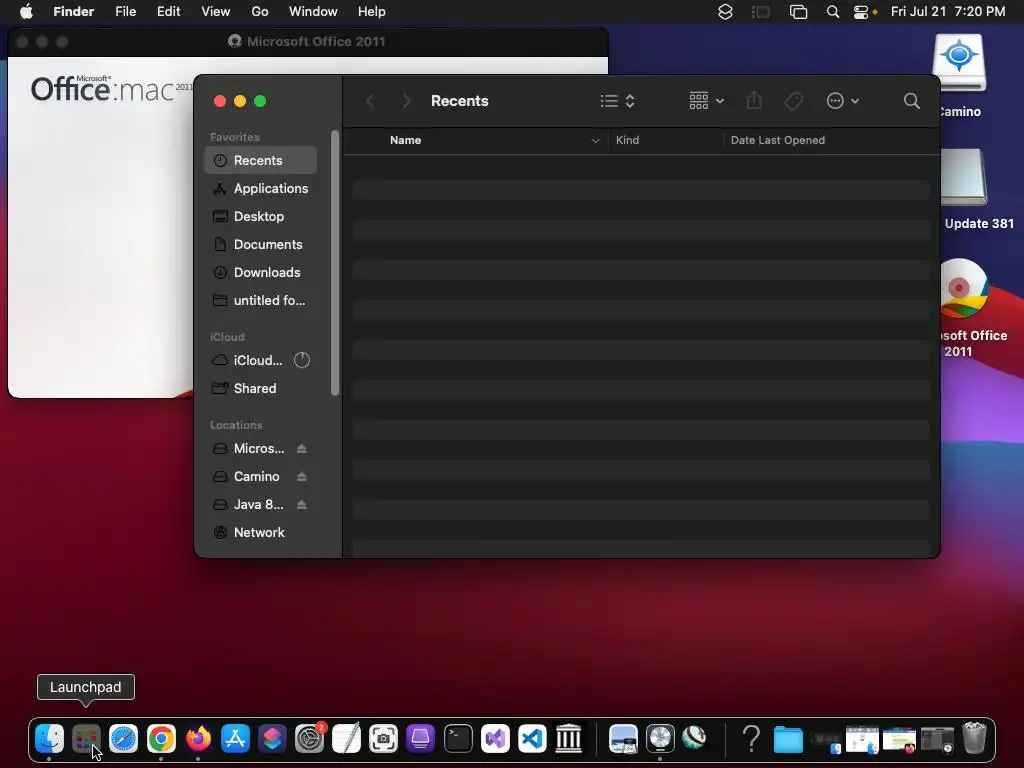The image size is (1024, 768).
Task: Sort by Kind column
Action: tap(628, 140)
